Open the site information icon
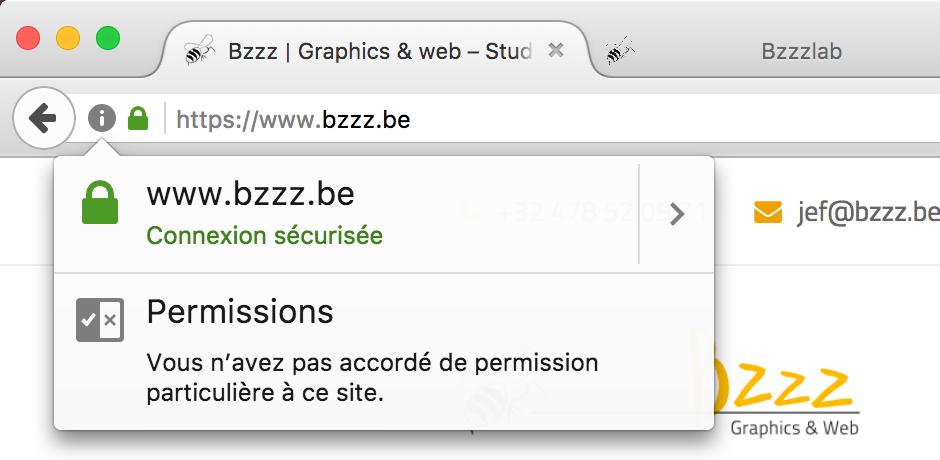Viewport: 940px width, 460px height. click(x=102, y=118)
